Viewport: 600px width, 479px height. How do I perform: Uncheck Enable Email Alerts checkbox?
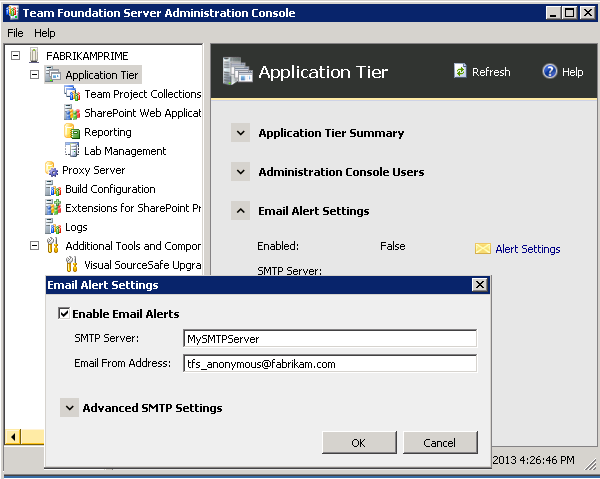(x=64, y=313)
